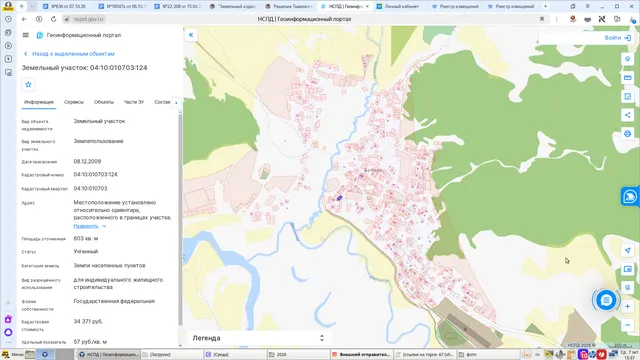Open the round chat support button
Screen dimensions: 640x360
[x=606, y=300]
